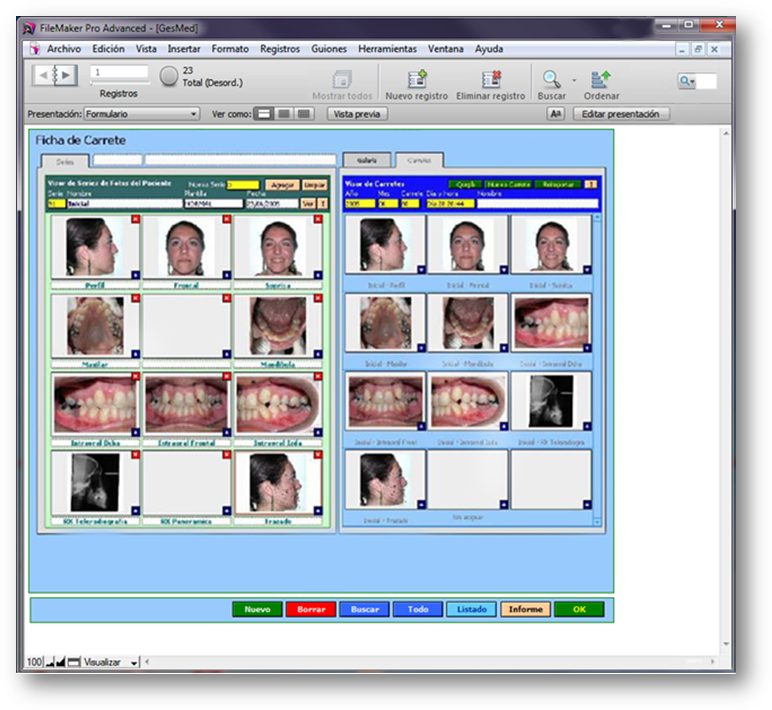This screenshot has width=772, height=710.
Task: Open the Registros menu
Action: click(280, 49)
